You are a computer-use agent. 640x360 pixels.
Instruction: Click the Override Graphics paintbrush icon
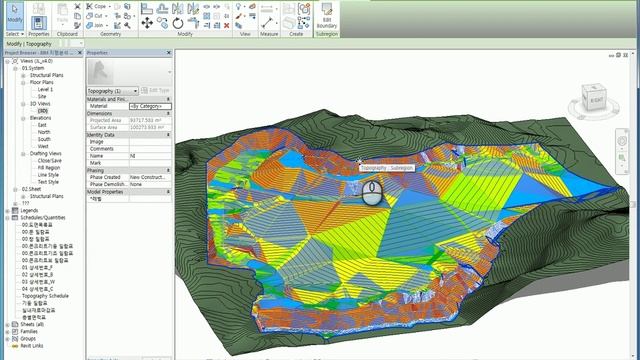coord(238,16)
